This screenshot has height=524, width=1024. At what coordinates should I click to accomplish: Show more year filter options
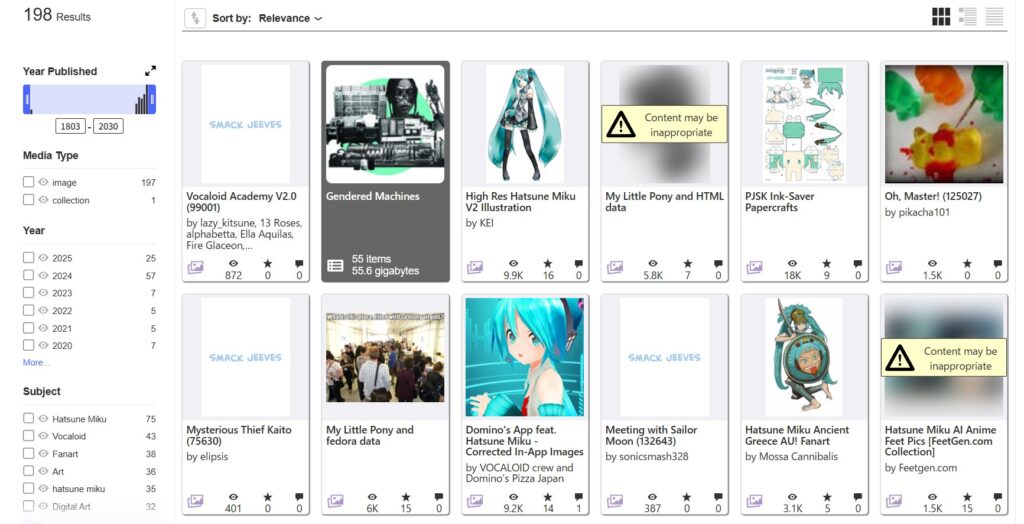36,363
